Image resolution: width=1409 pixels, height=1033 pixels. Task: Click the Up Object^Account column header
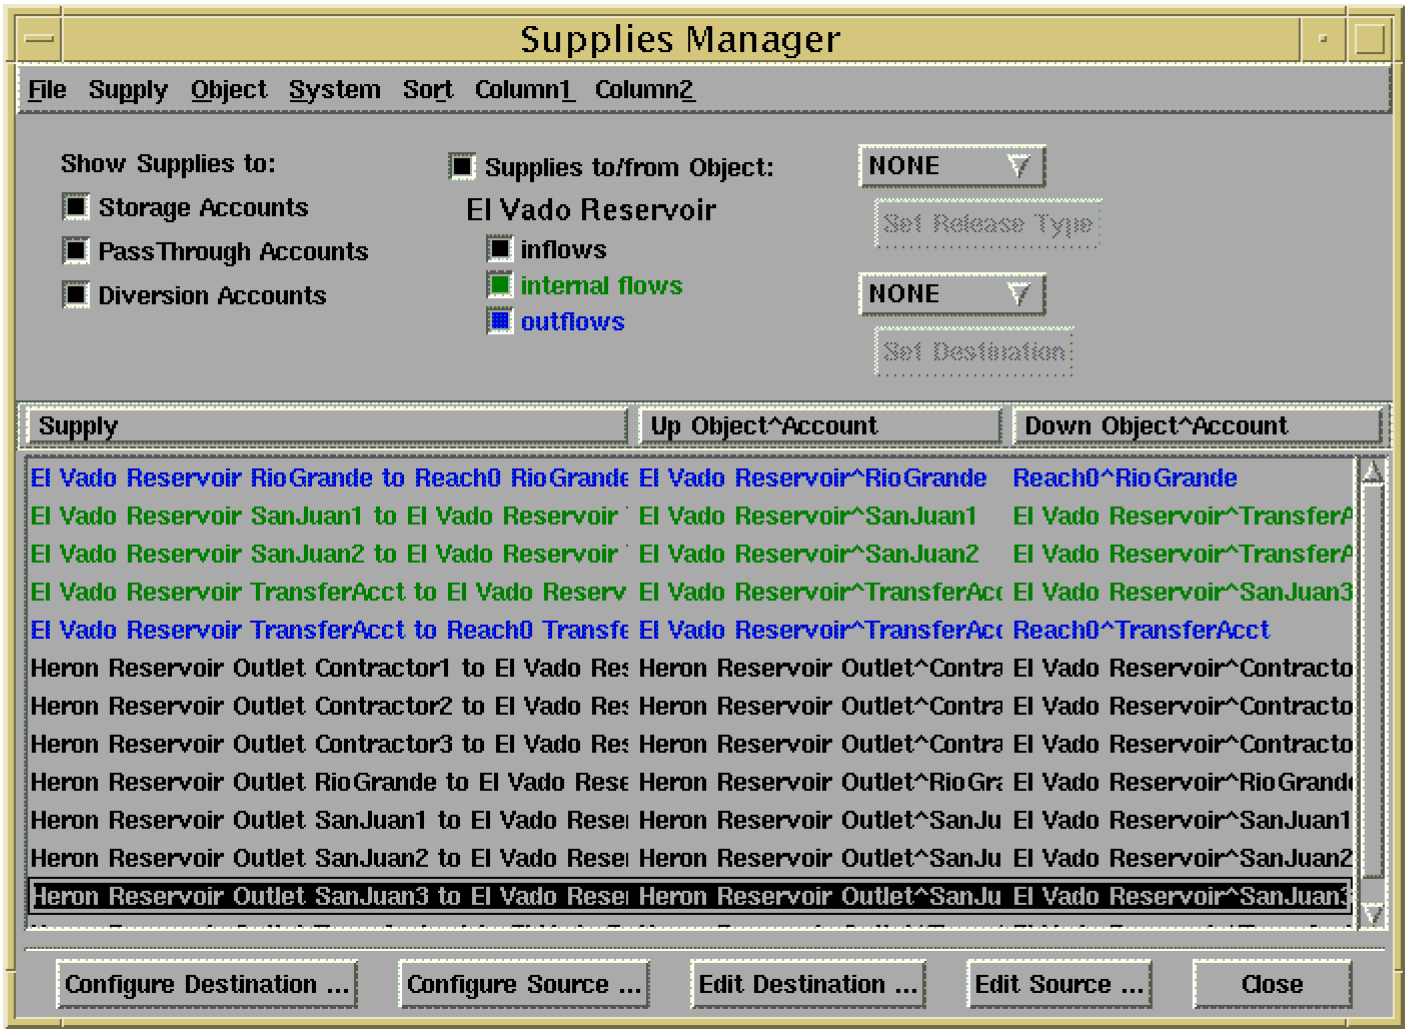819,426
